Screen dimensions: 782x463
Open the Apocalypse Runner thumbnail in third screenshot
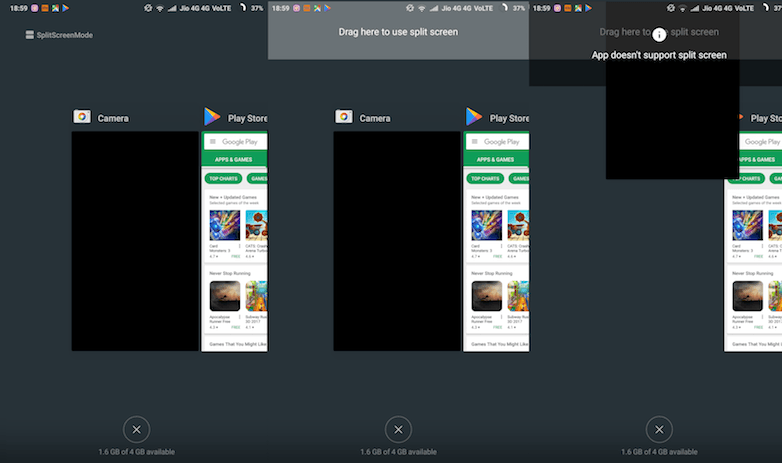747,296
